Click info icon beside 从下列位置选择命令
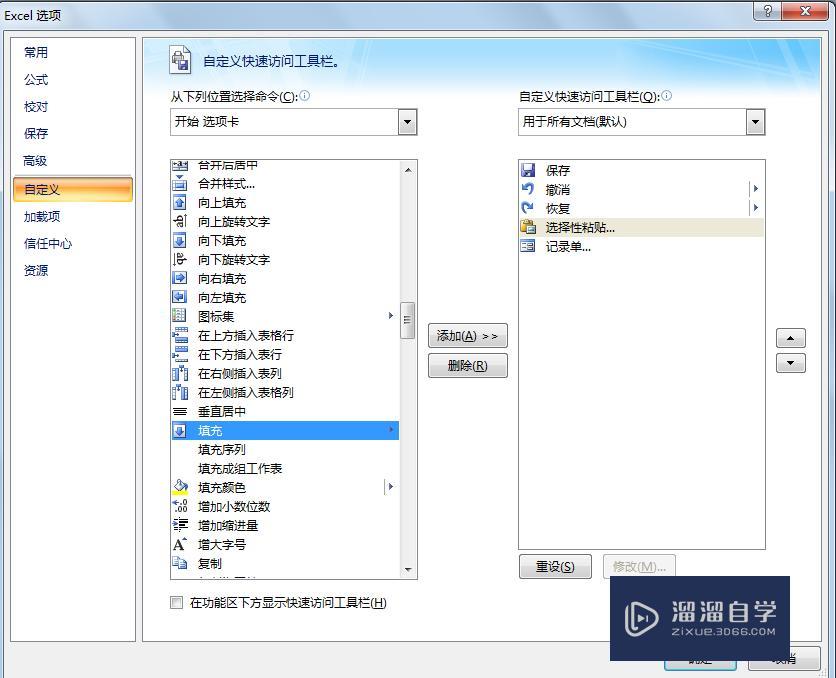The width and height of the screenshot is (836, 678). [x=304, y=95]
